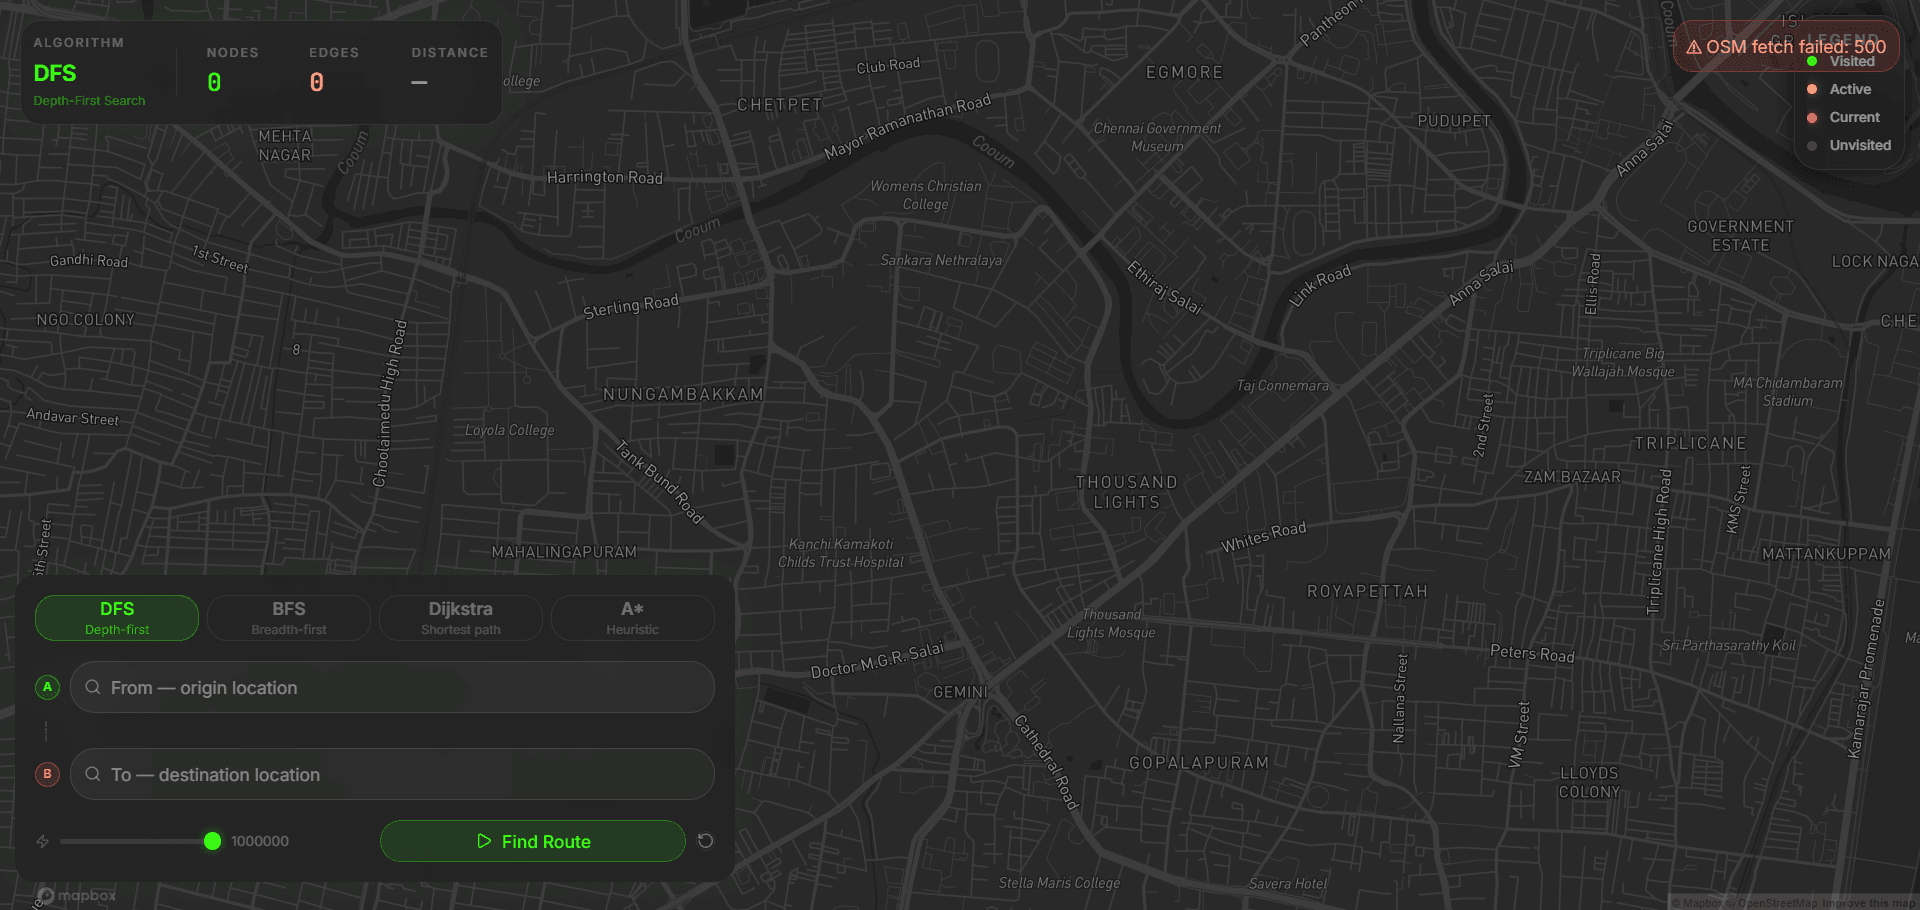Image resolution: width=1920 pixels, height=910 pixels.
Task: Click the Visited legend dot
Action: 1812,61
